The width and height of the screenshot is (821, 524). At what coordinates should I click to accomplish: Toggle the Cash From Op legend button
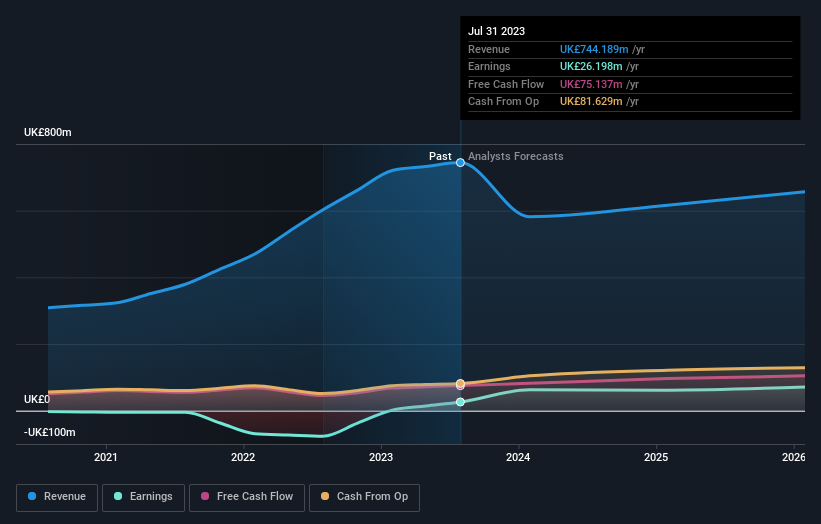click(364, 497)
